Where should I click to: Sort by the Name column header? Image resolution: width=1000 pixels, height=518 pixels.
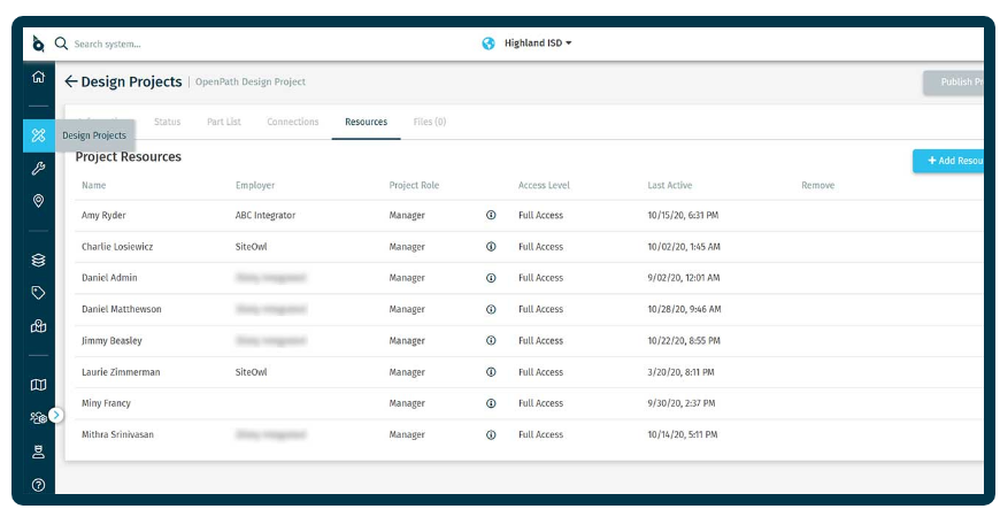point(94,186)
